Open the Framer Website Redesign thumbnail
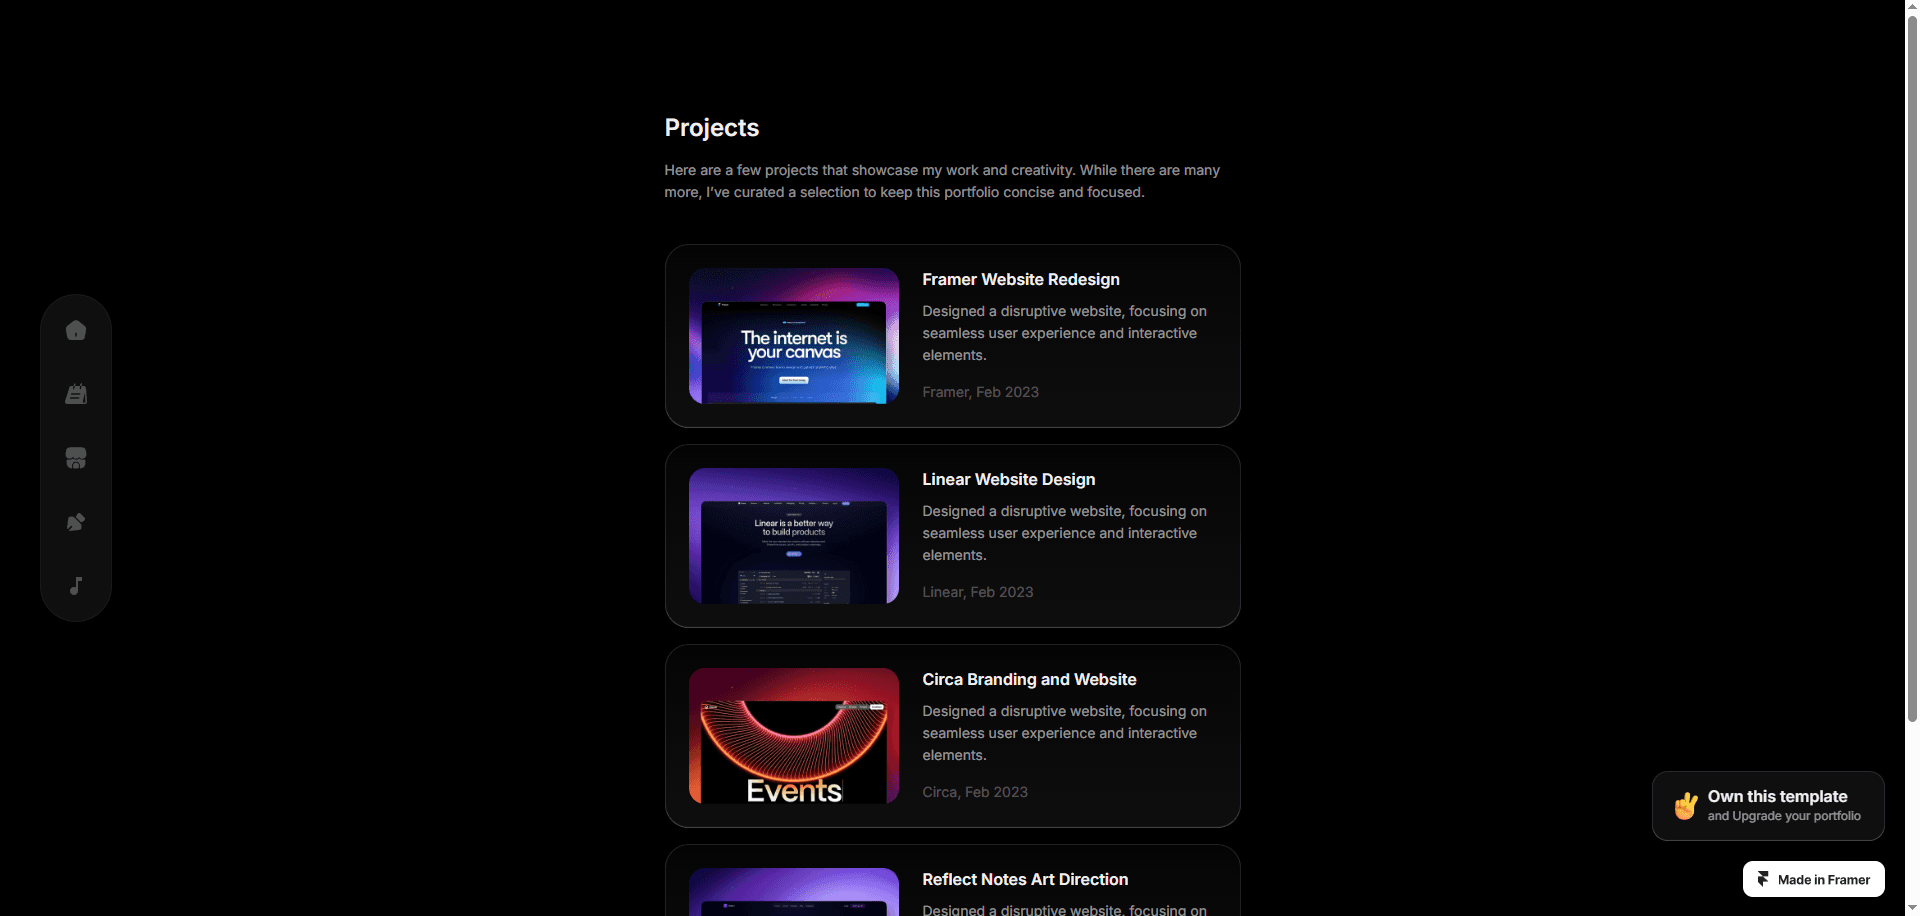Viewport: 1920px width, 916px height. pyautogui.click(x=794, y=336)
